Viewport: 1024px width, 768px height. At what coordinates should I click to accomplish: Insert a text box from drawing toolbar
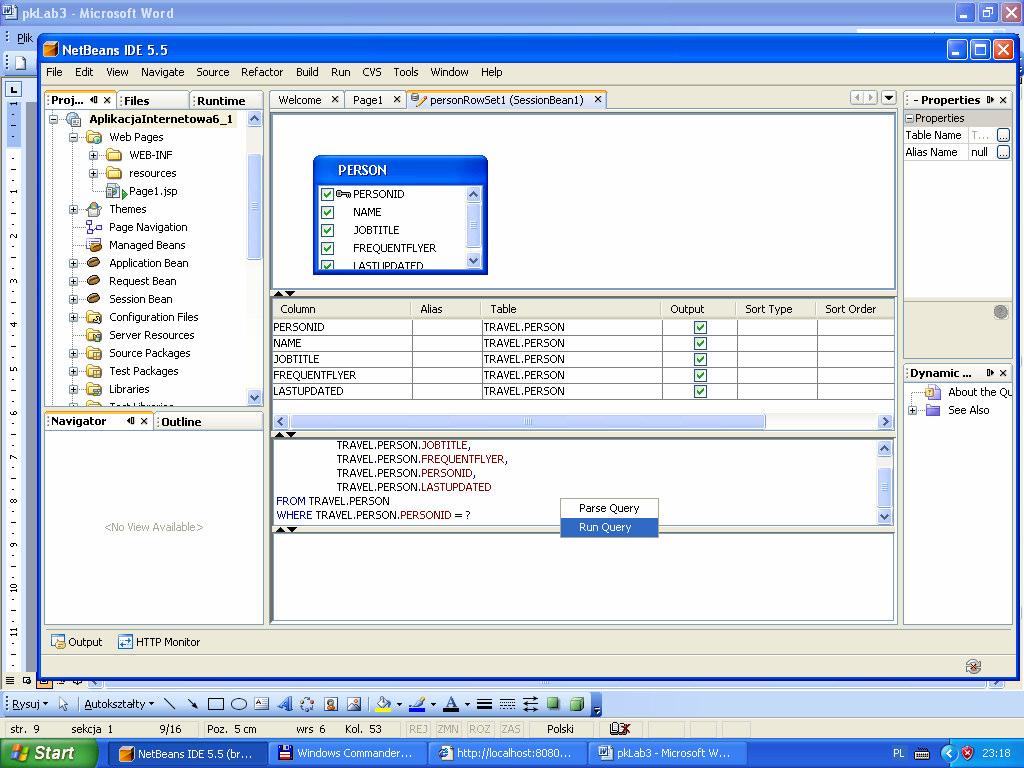[x=262, y=704]
